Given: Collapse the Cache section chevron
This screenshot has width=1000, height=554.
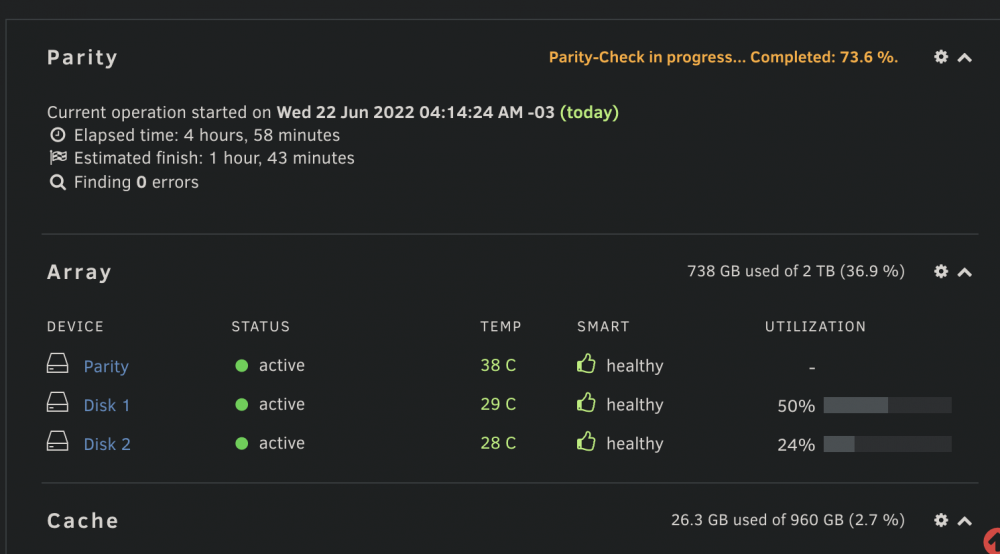Looking at the screenshot, I should pyautogui.click(x=965, y=521).
